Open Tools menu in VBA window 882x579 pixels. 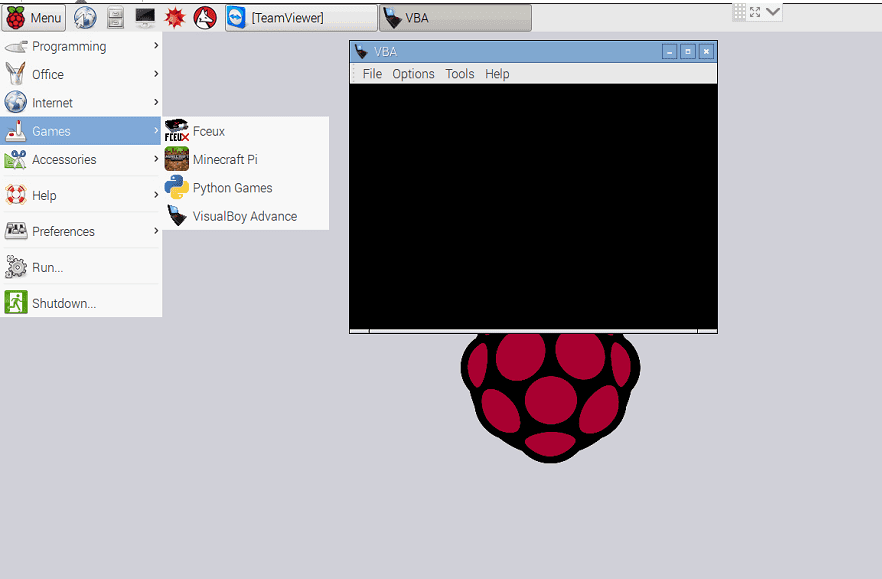pos(460,74)
